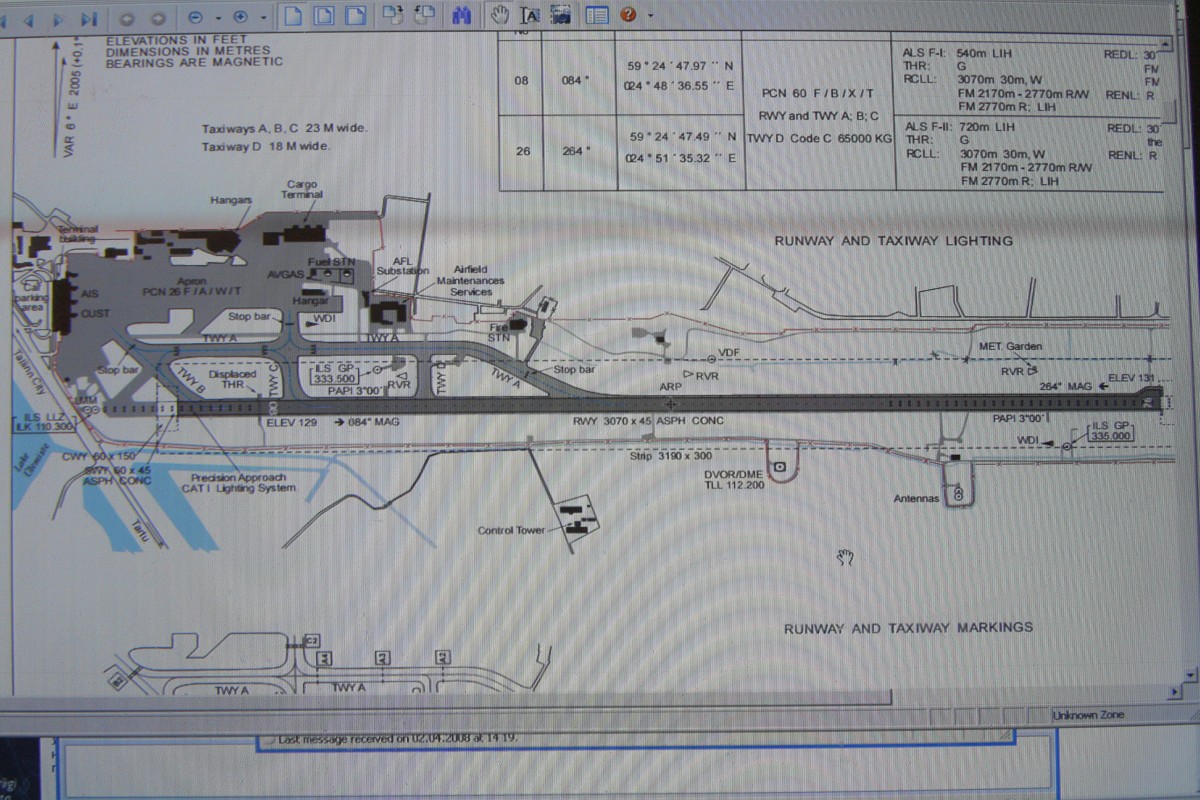Click the 'Unknown Zone' status bar entry
The image size is (1200, 800).
(x=1087, y=714)
